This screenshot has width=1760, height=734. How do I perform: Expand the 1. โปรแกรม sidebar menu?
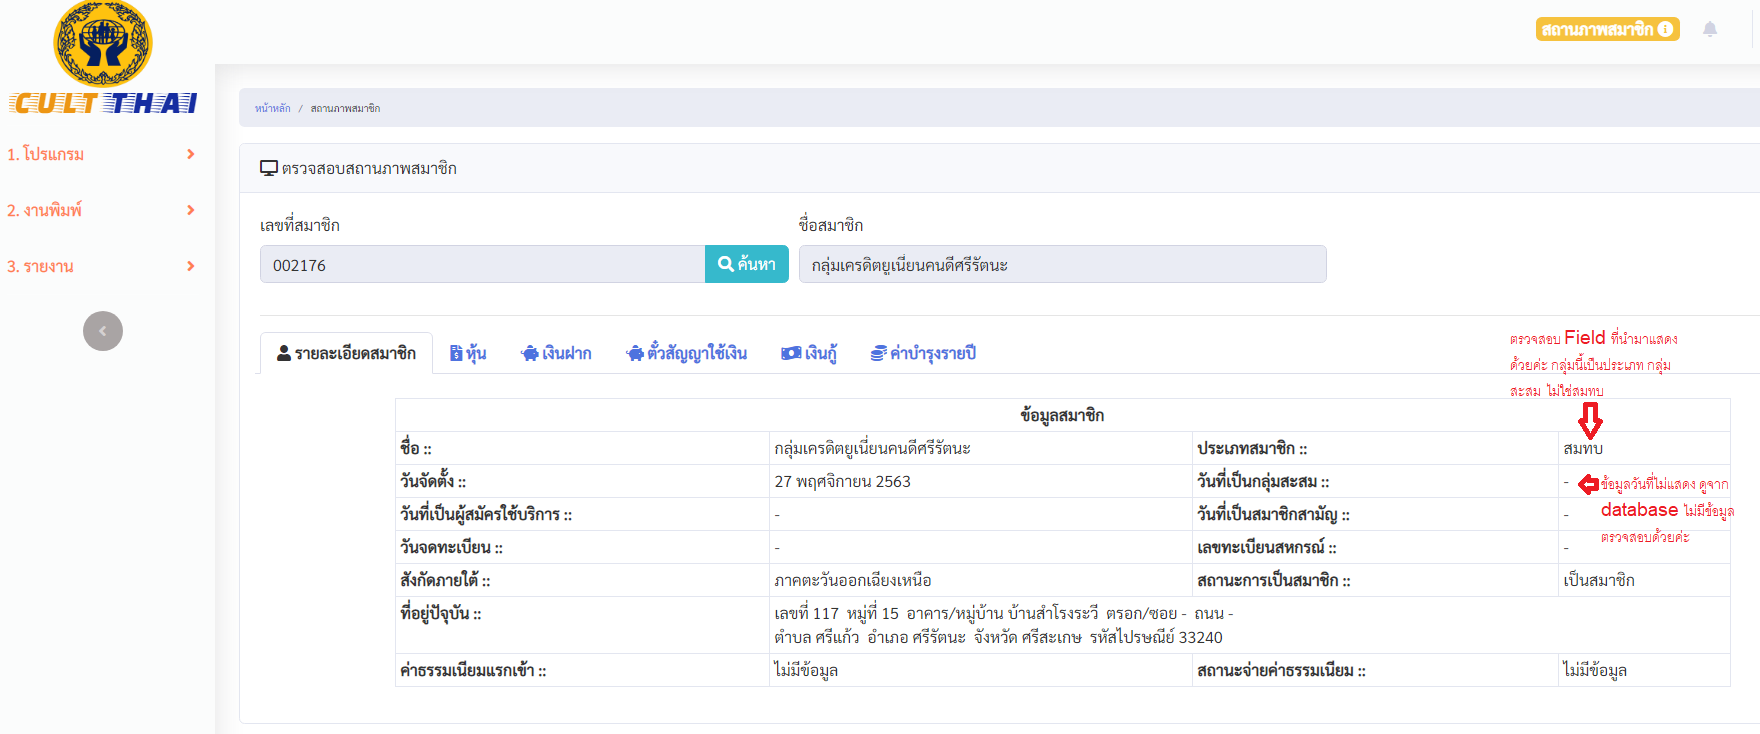[x=100, y=154]
